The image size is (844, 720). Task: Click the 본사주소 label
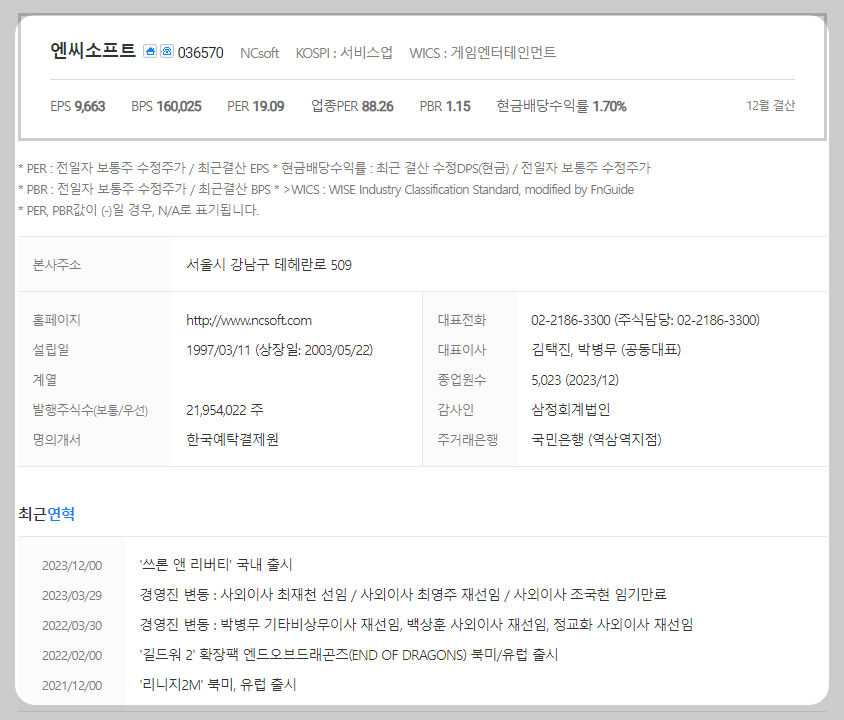[57, 265]
